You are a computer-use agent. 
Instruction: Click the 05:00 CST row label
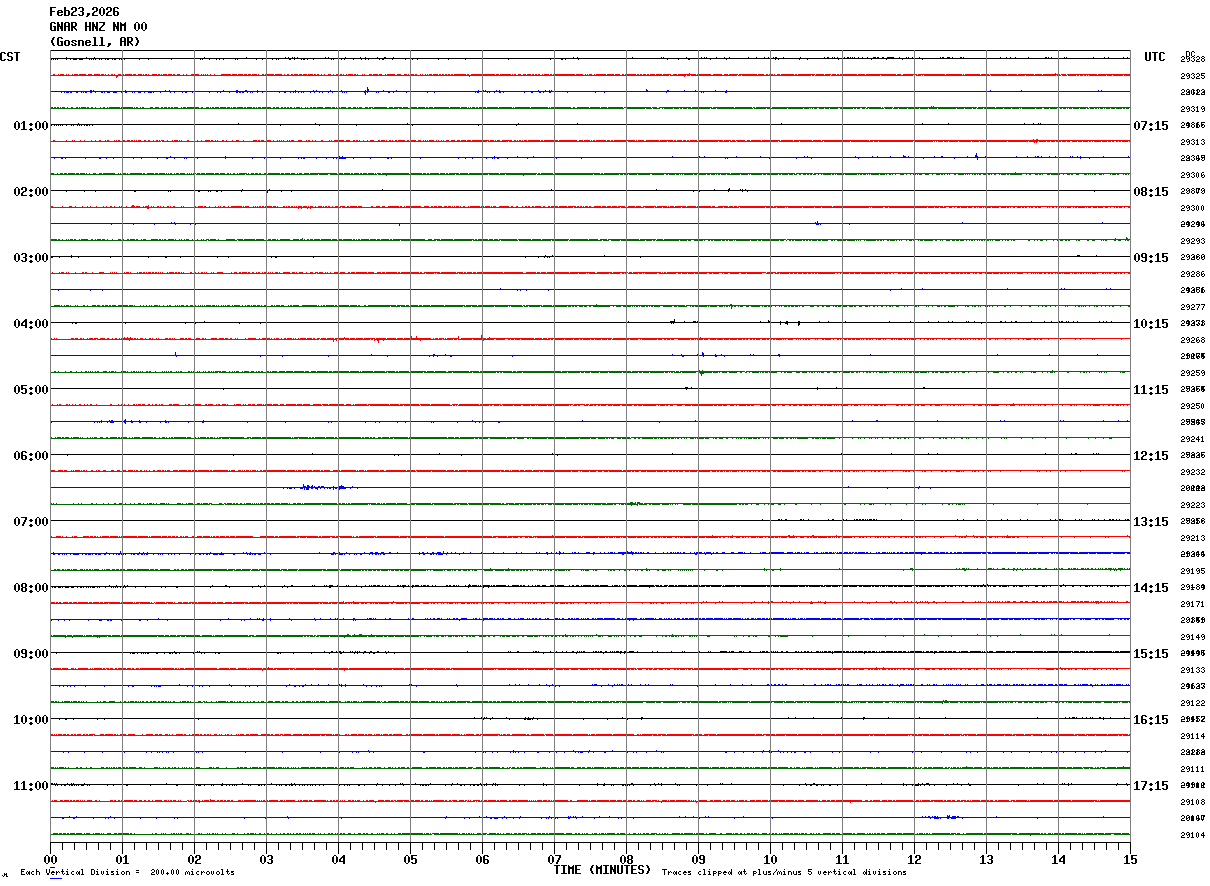click(x=31, y=389)
